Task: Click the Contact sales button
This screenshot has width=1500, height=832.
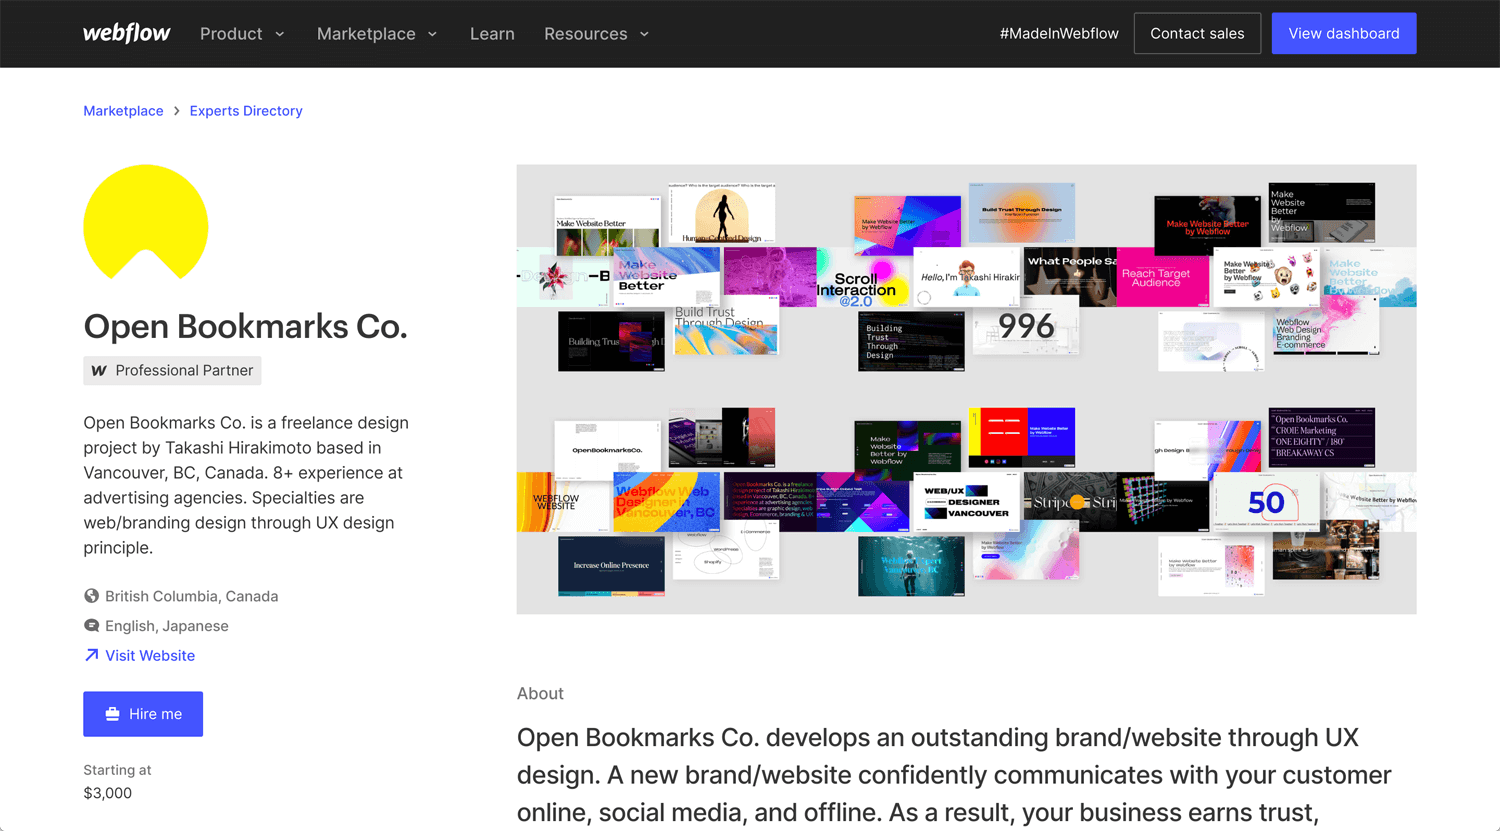Action: click(1197, 33)
